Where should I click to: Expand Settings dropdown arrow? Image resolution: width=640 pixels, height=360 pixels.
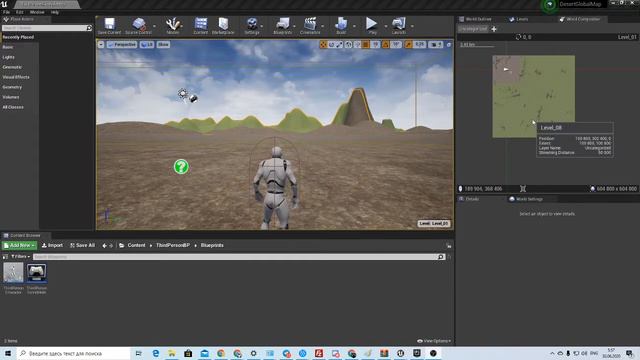click(262, 26)
